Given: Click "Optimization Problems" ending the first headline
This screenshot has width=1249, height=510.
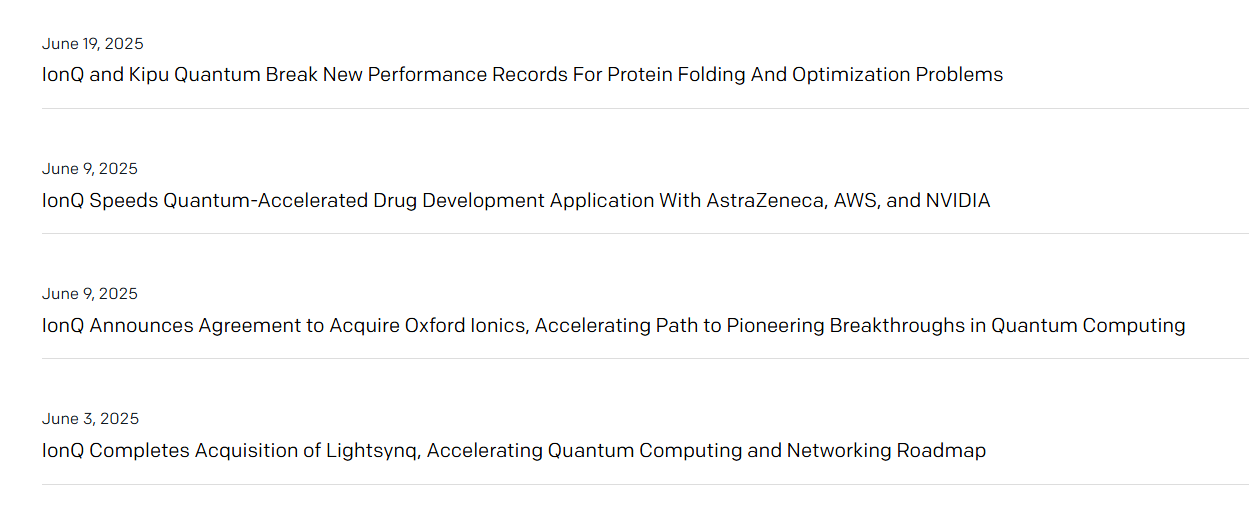Looking at the screenshot, I should [897, 75].
